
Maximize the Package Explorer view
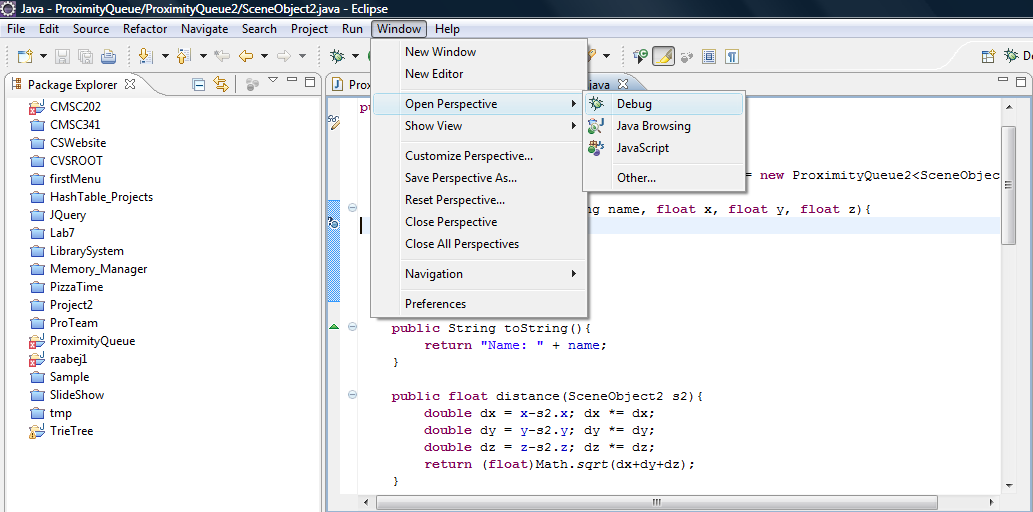coord(310,82)
